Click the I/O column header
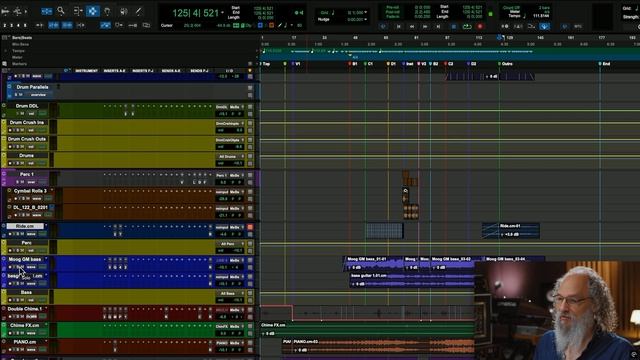The height and width of the screenshot is (360, 640). click(229, 71)
